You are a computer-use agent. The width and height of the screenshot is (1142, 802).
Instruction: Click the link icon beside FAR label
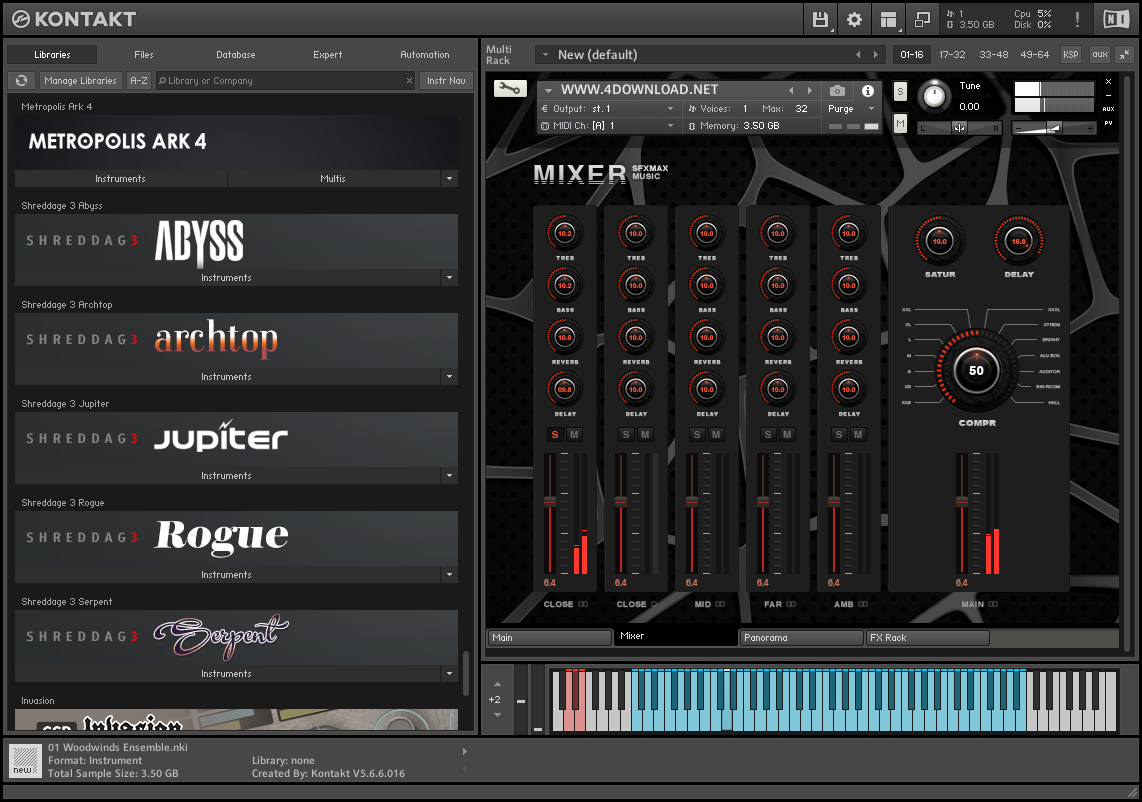[791, 604]
